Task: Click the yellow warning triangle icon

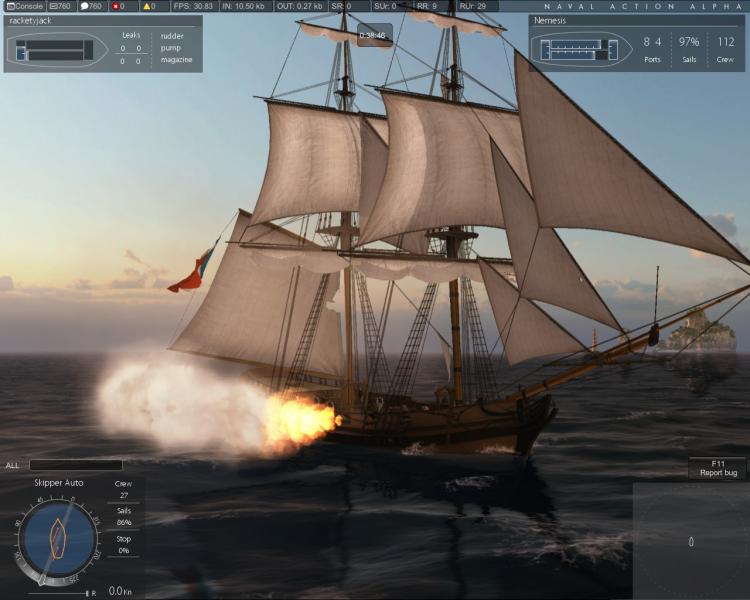Action: point(146,6)
